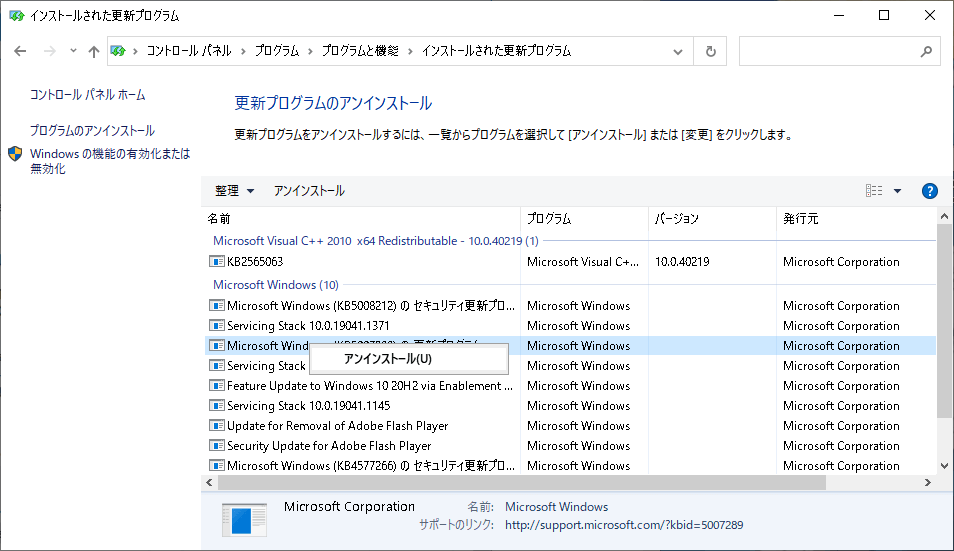
Task: Open コントロール パネル breadcrumb
Action: [189, 51]
